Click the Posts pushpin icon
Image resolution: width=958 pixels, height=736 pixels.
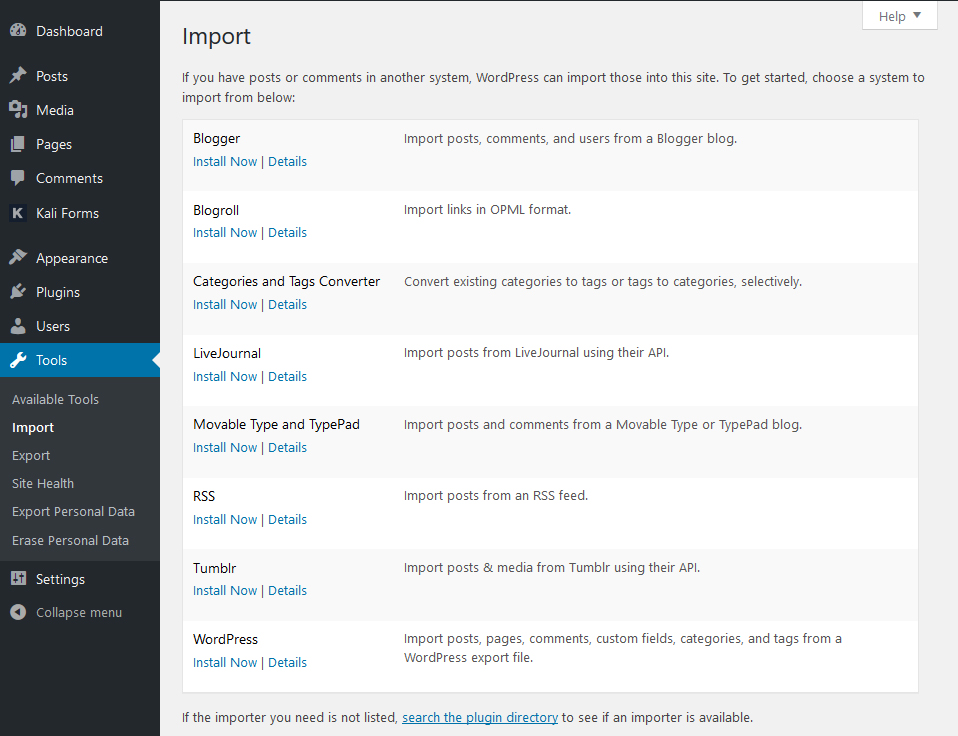(18, 76)
